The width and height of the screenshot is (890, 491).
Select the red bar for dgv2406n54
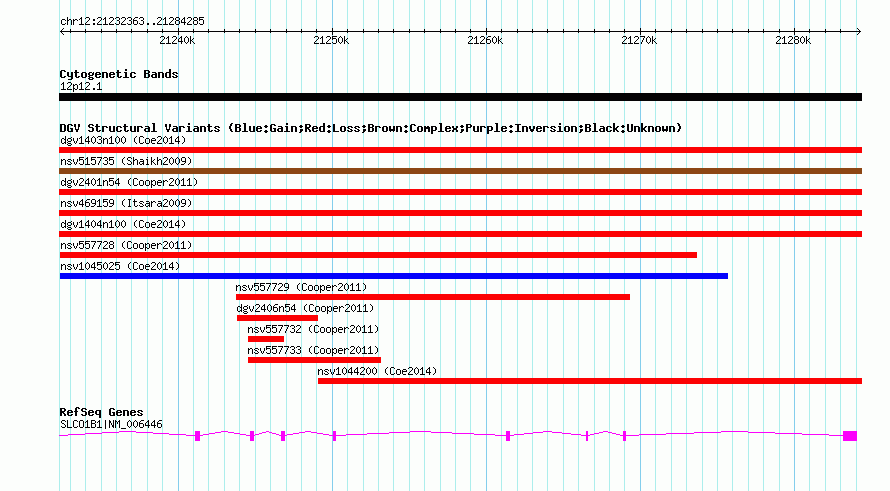pyautogui.click(x=277, y=318)
